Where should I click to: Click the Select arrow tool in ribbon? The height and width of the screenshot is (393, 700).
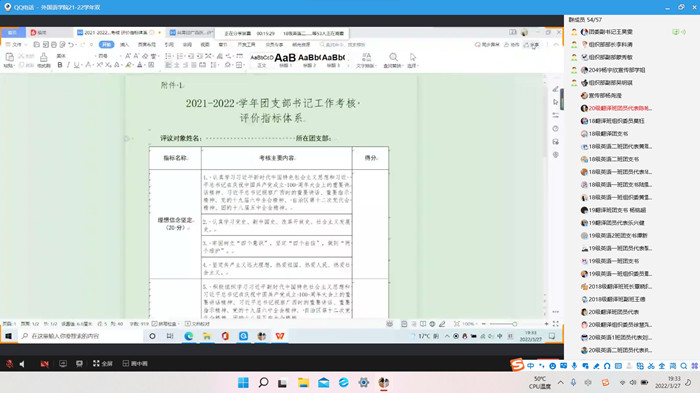(x=412, y=57)
